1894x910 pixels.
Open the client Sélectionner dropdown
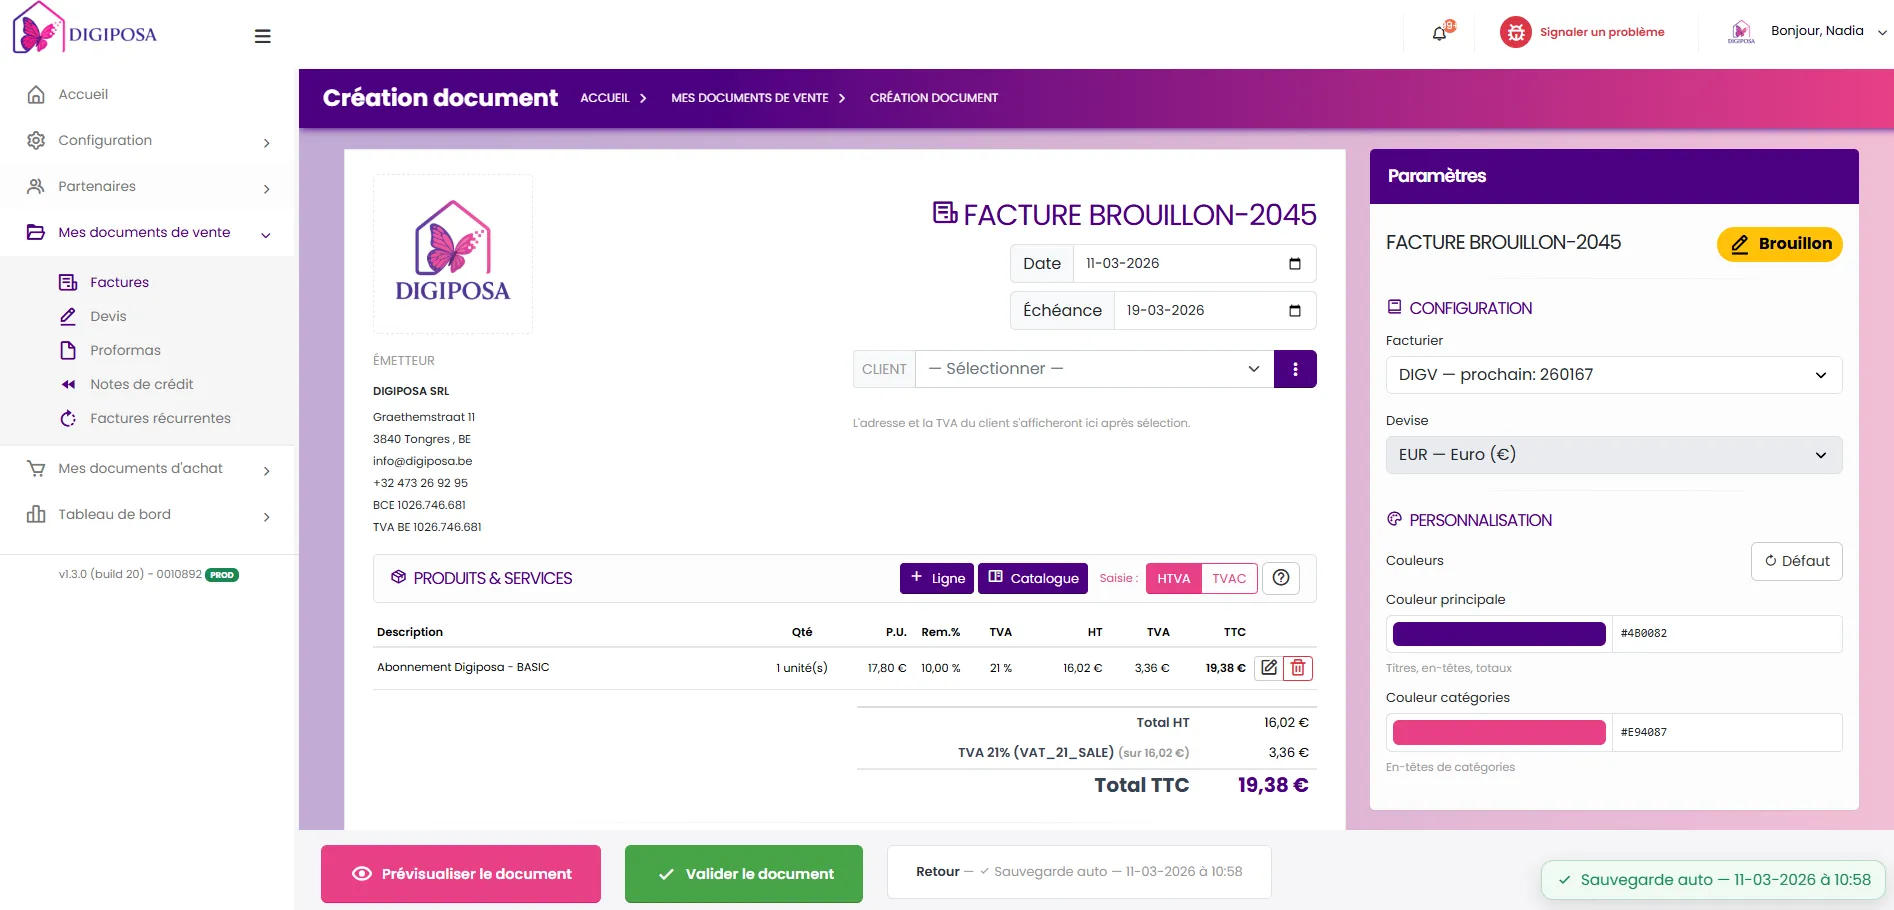coord(1092,368)
